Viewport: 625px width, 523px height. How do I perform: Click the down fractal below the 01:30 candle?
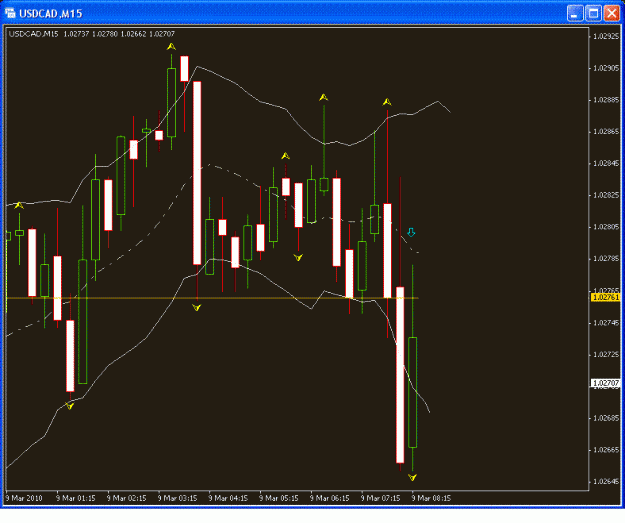pyautogui.click(x=70, y=406)
